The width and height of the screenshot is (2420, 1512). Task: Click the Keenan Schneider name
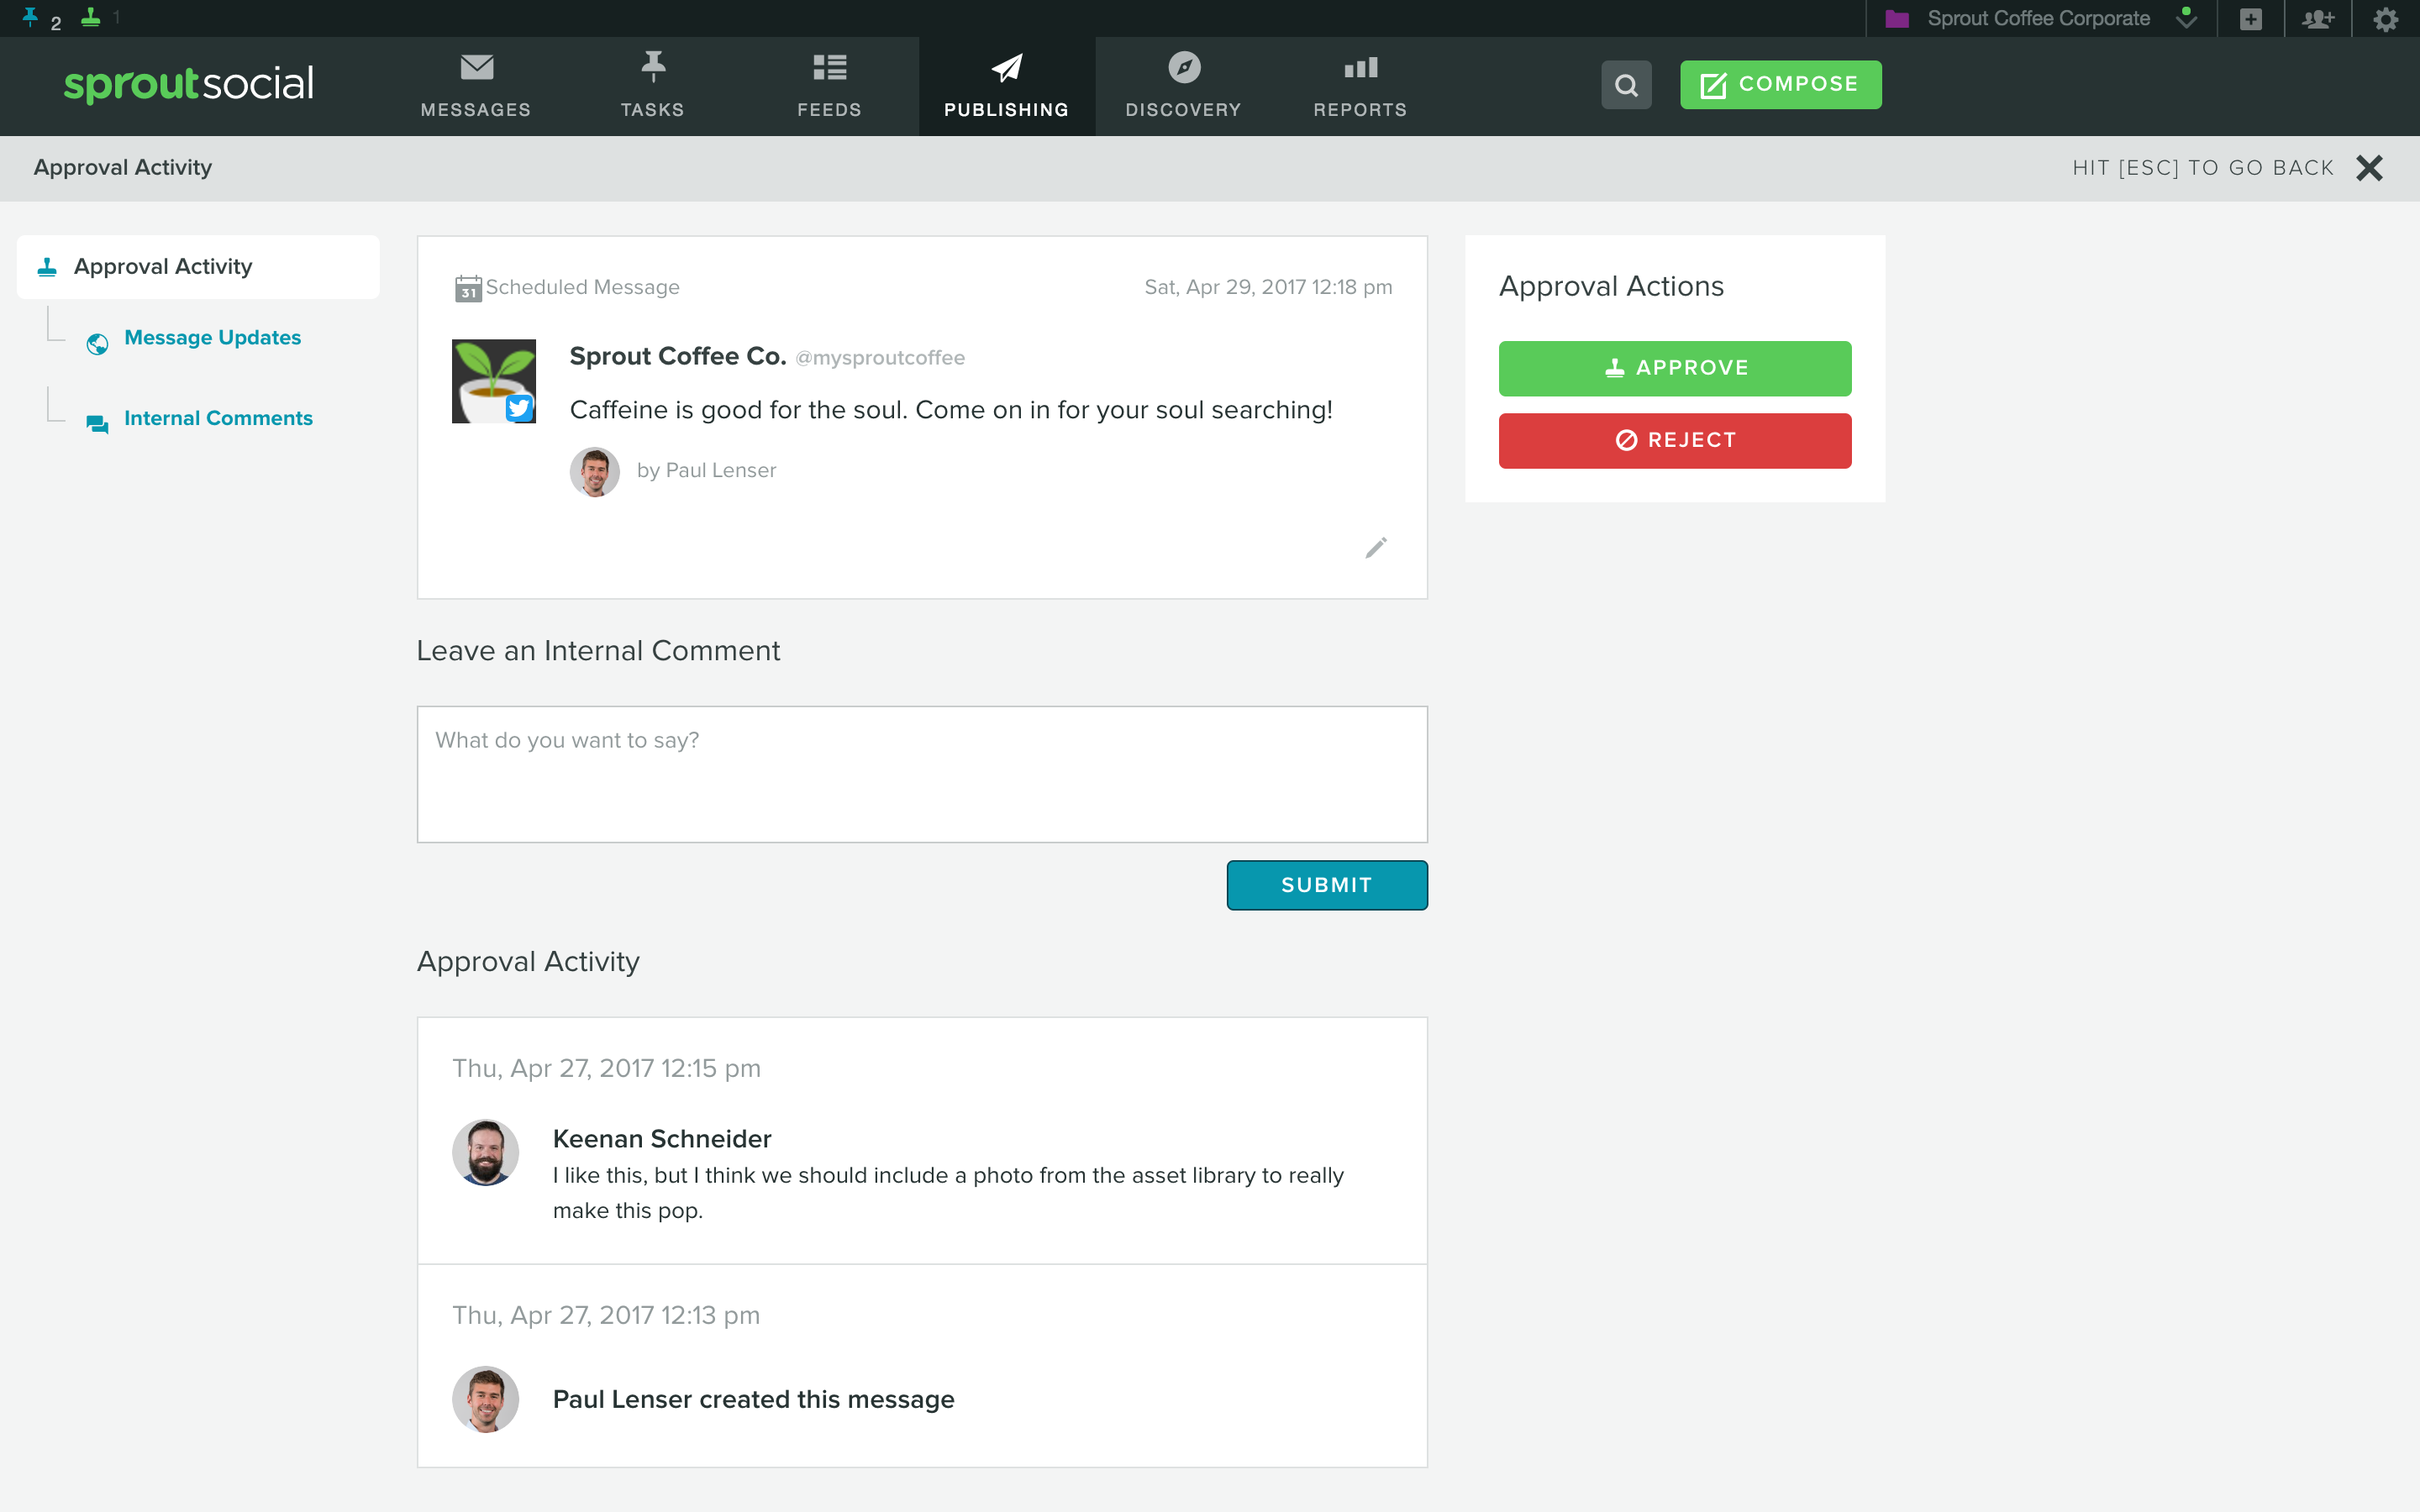pos(662,1139)
